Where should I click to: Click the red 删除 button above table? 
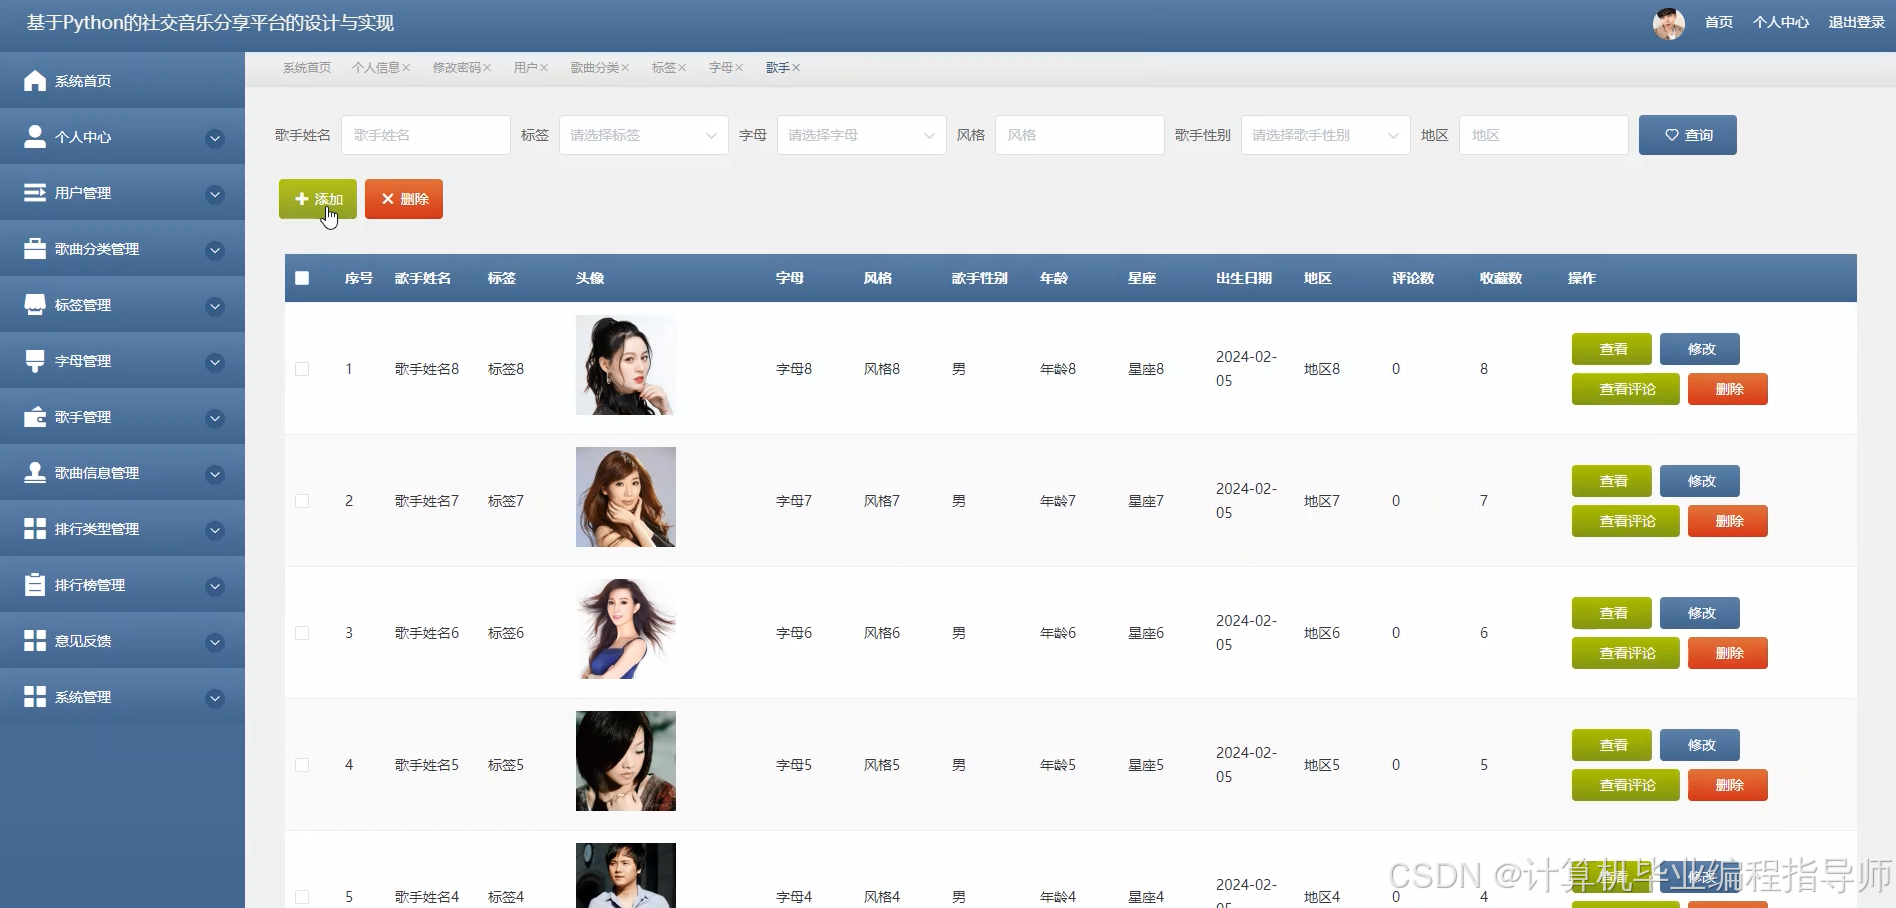[404, 199]
